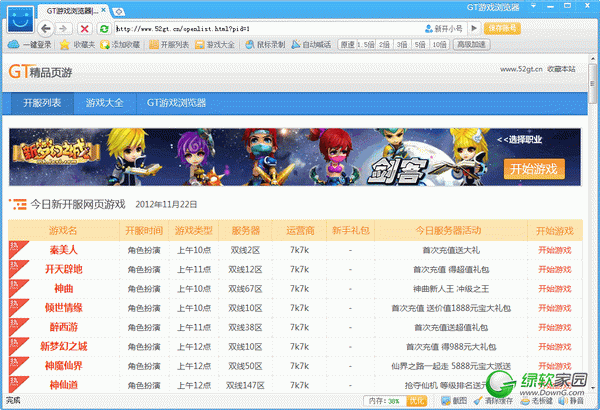Image resolution: width=600 pixels, height=410 pixels.
Task: Select 3倍 speed
Action: pyautogui.click(x=402, y=45)
